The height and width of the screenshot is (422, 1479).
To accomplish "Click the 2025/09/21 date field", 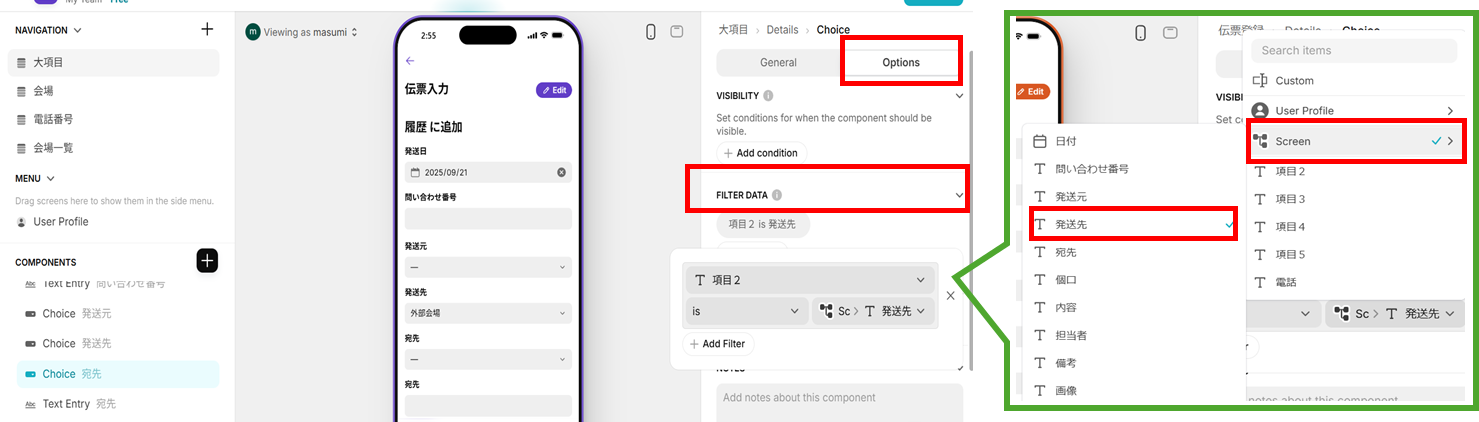I will [488, 172].
